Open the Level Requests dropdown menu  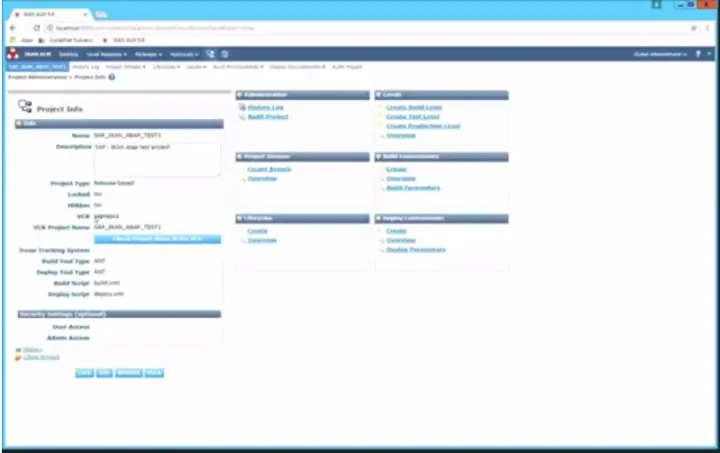point(104,53)
